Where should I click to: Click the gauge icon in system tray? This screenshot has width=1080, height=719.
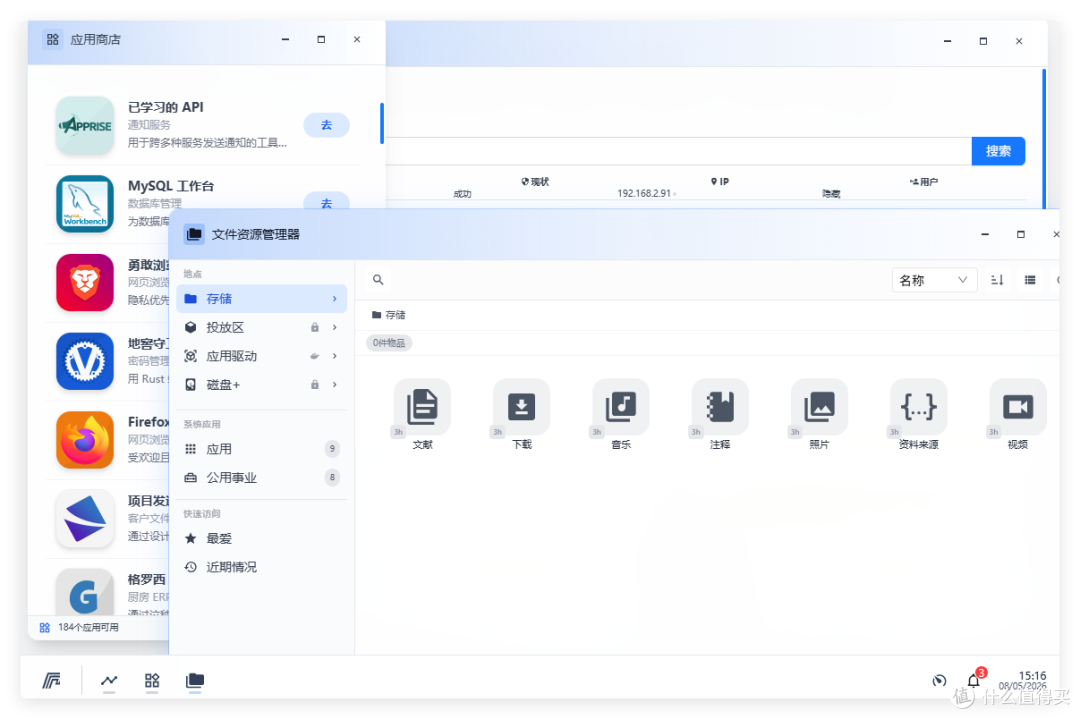click(939, 680)
